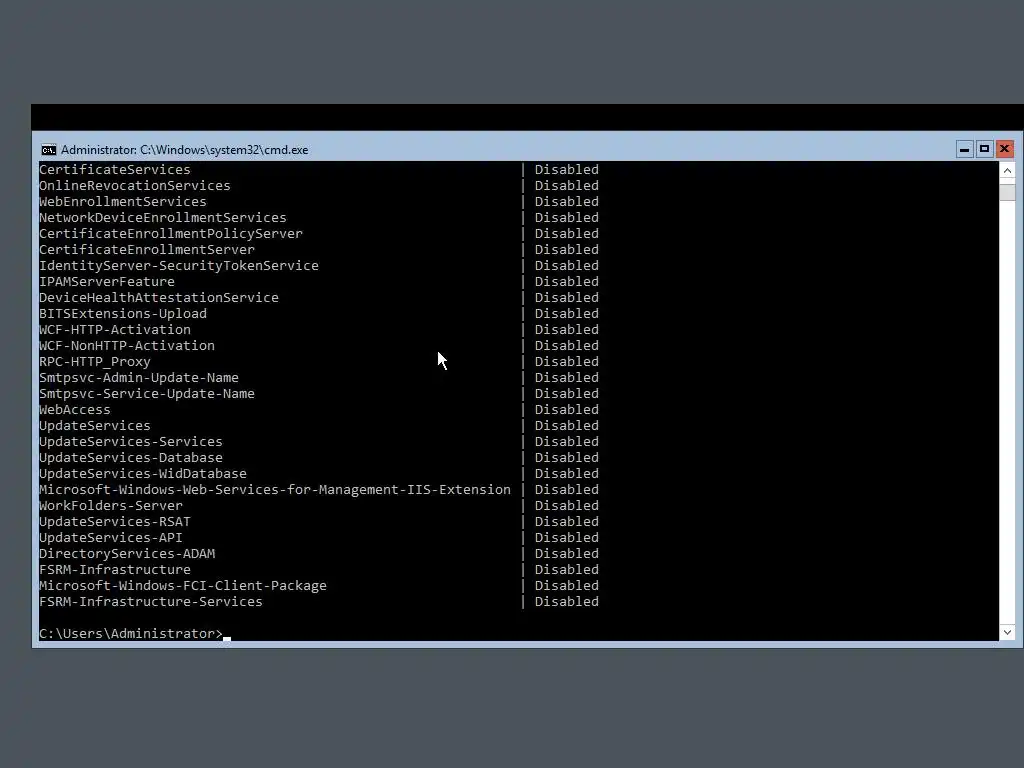
Task: Click 'Disabled' status next to WebAccess
Action: click(566, 409)
